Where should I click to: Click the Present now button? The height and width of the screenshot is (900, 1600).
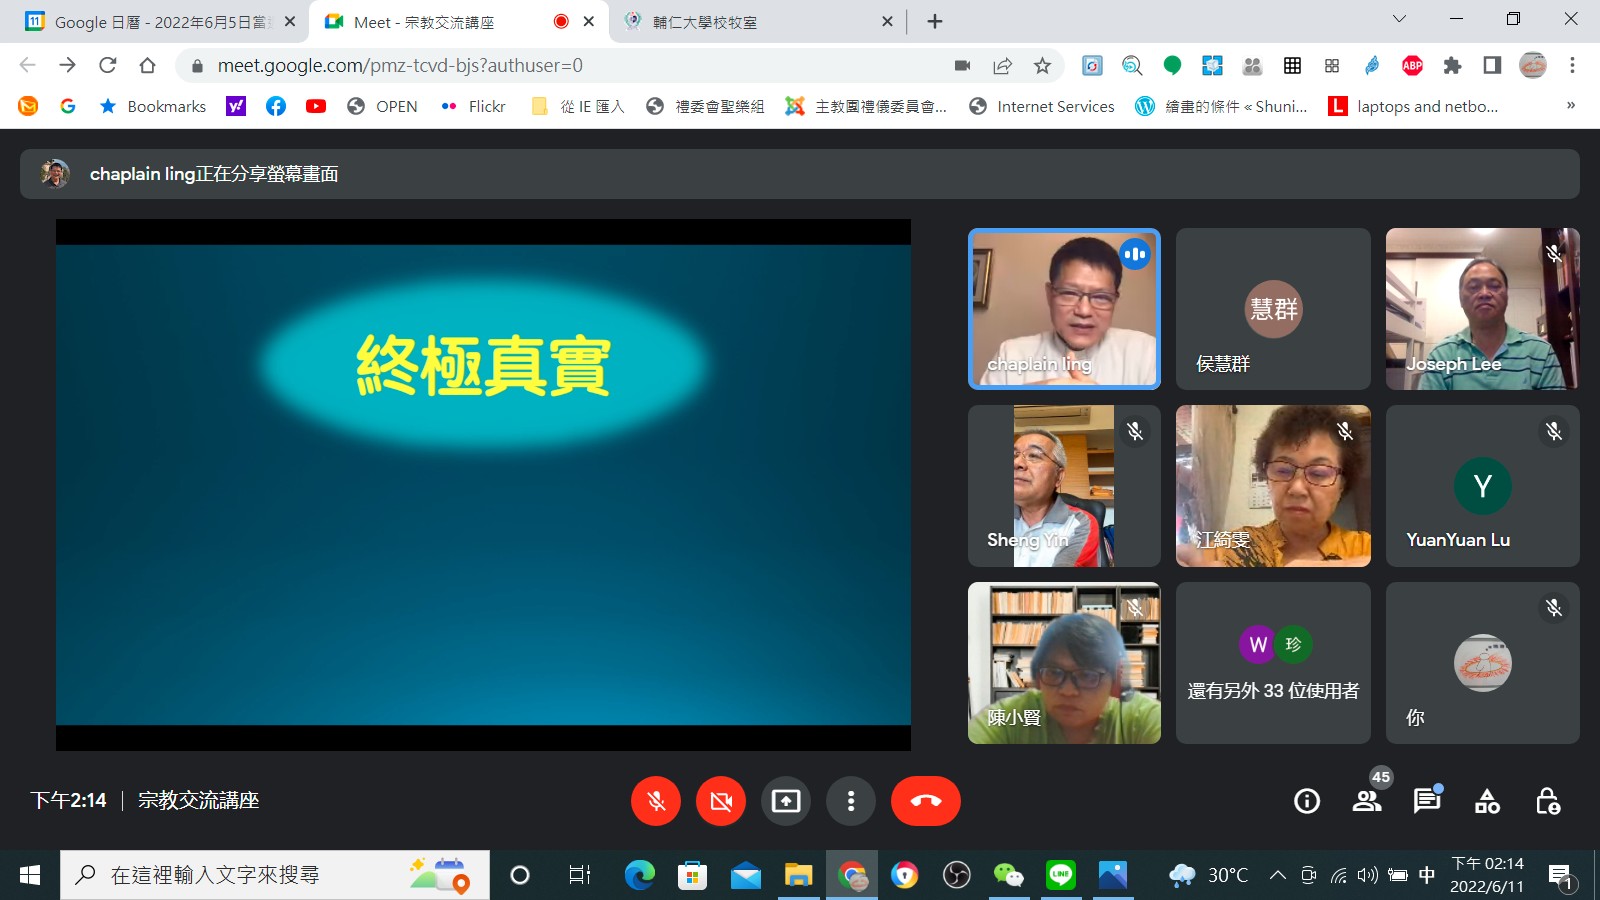tap(786, 801)
